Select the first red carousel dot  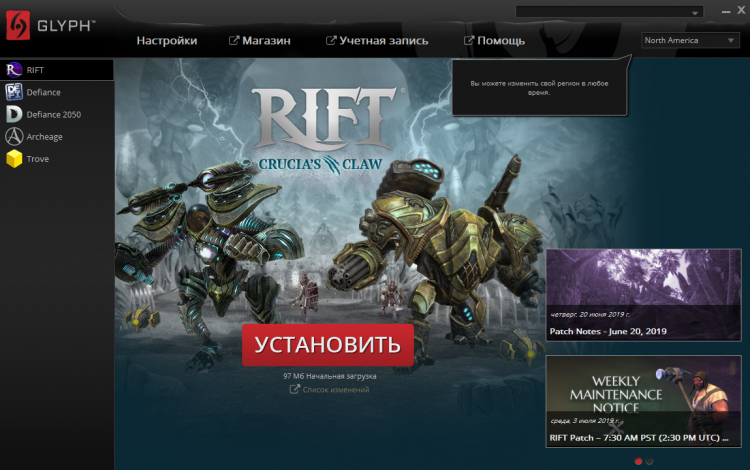(638, 461)
